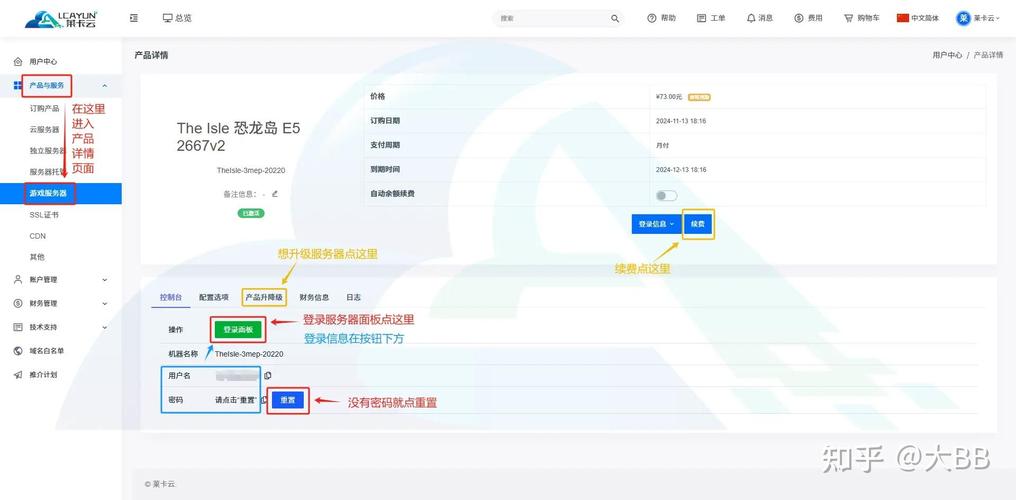Viewport: 1016px width, 500px height.
Task: Click the 到期时间 value 2024-12-13 18:16
Action: [x=681, y=170]
